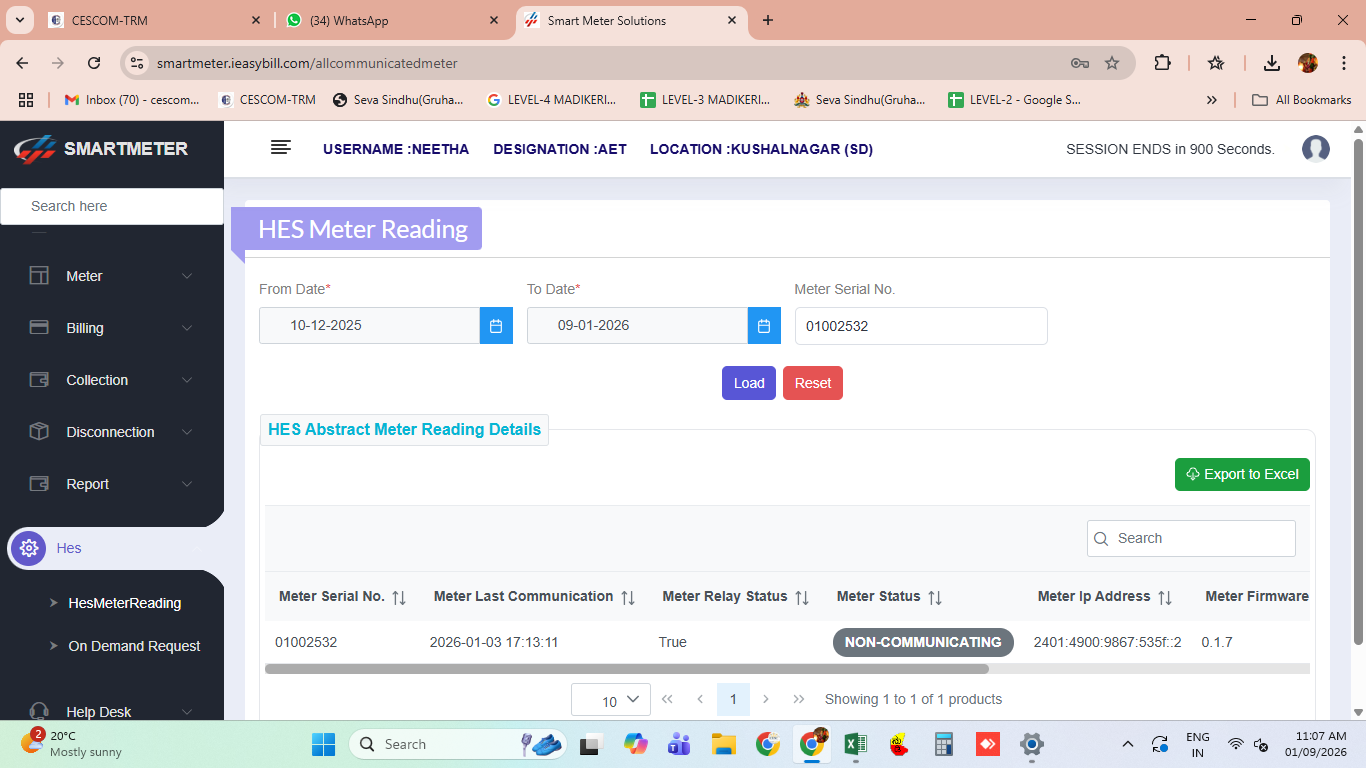Go to previous page of results
Image resolution: width=1366 pixels, height=768 pixels.
[x=700, y=699]
